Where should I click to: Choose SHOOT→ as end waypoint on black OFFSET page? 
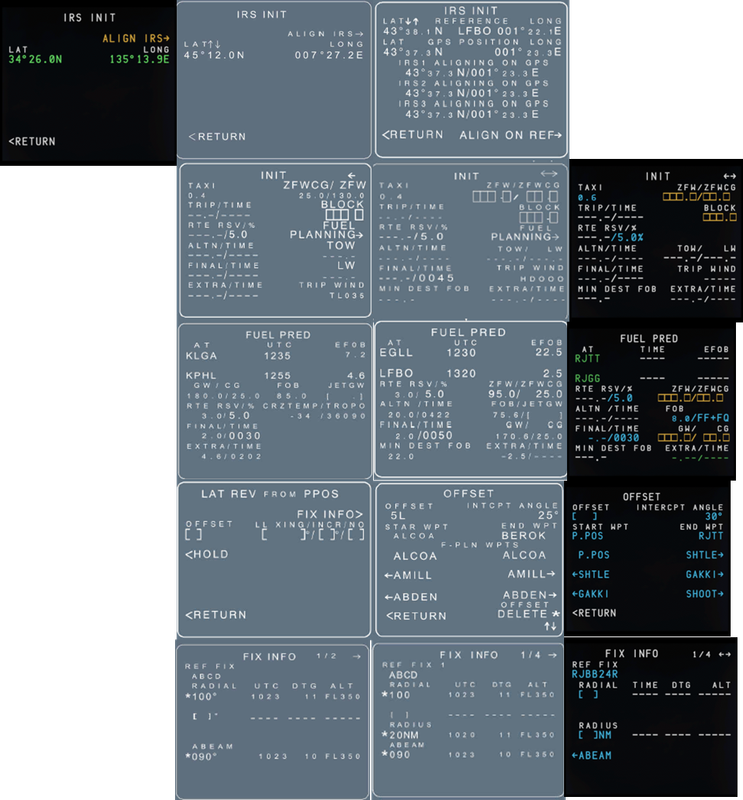coord(705,594)
